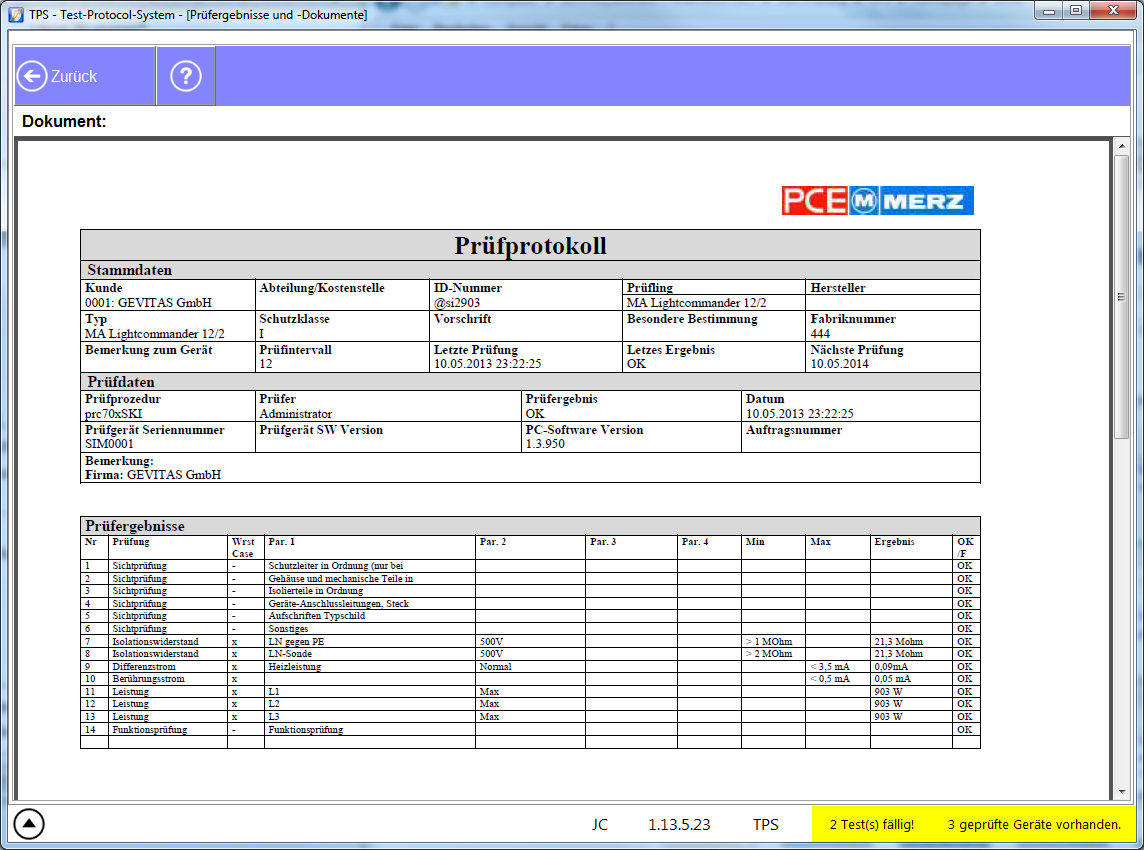Click ID-Nummer value '@si2903'
The width and height of the screenshot is (1144, 850).
[457, 302]
